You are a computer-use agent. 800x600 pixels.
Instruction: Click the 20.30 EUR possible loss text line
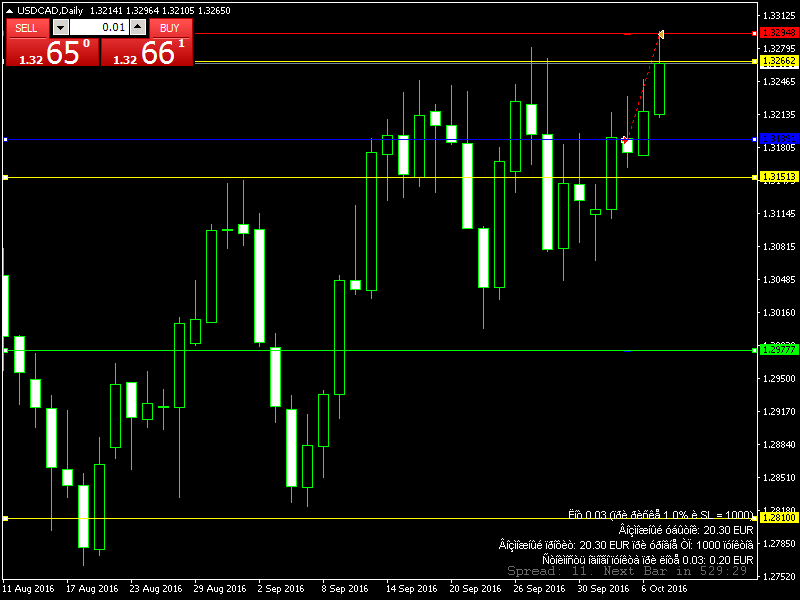tap(686, 530)
